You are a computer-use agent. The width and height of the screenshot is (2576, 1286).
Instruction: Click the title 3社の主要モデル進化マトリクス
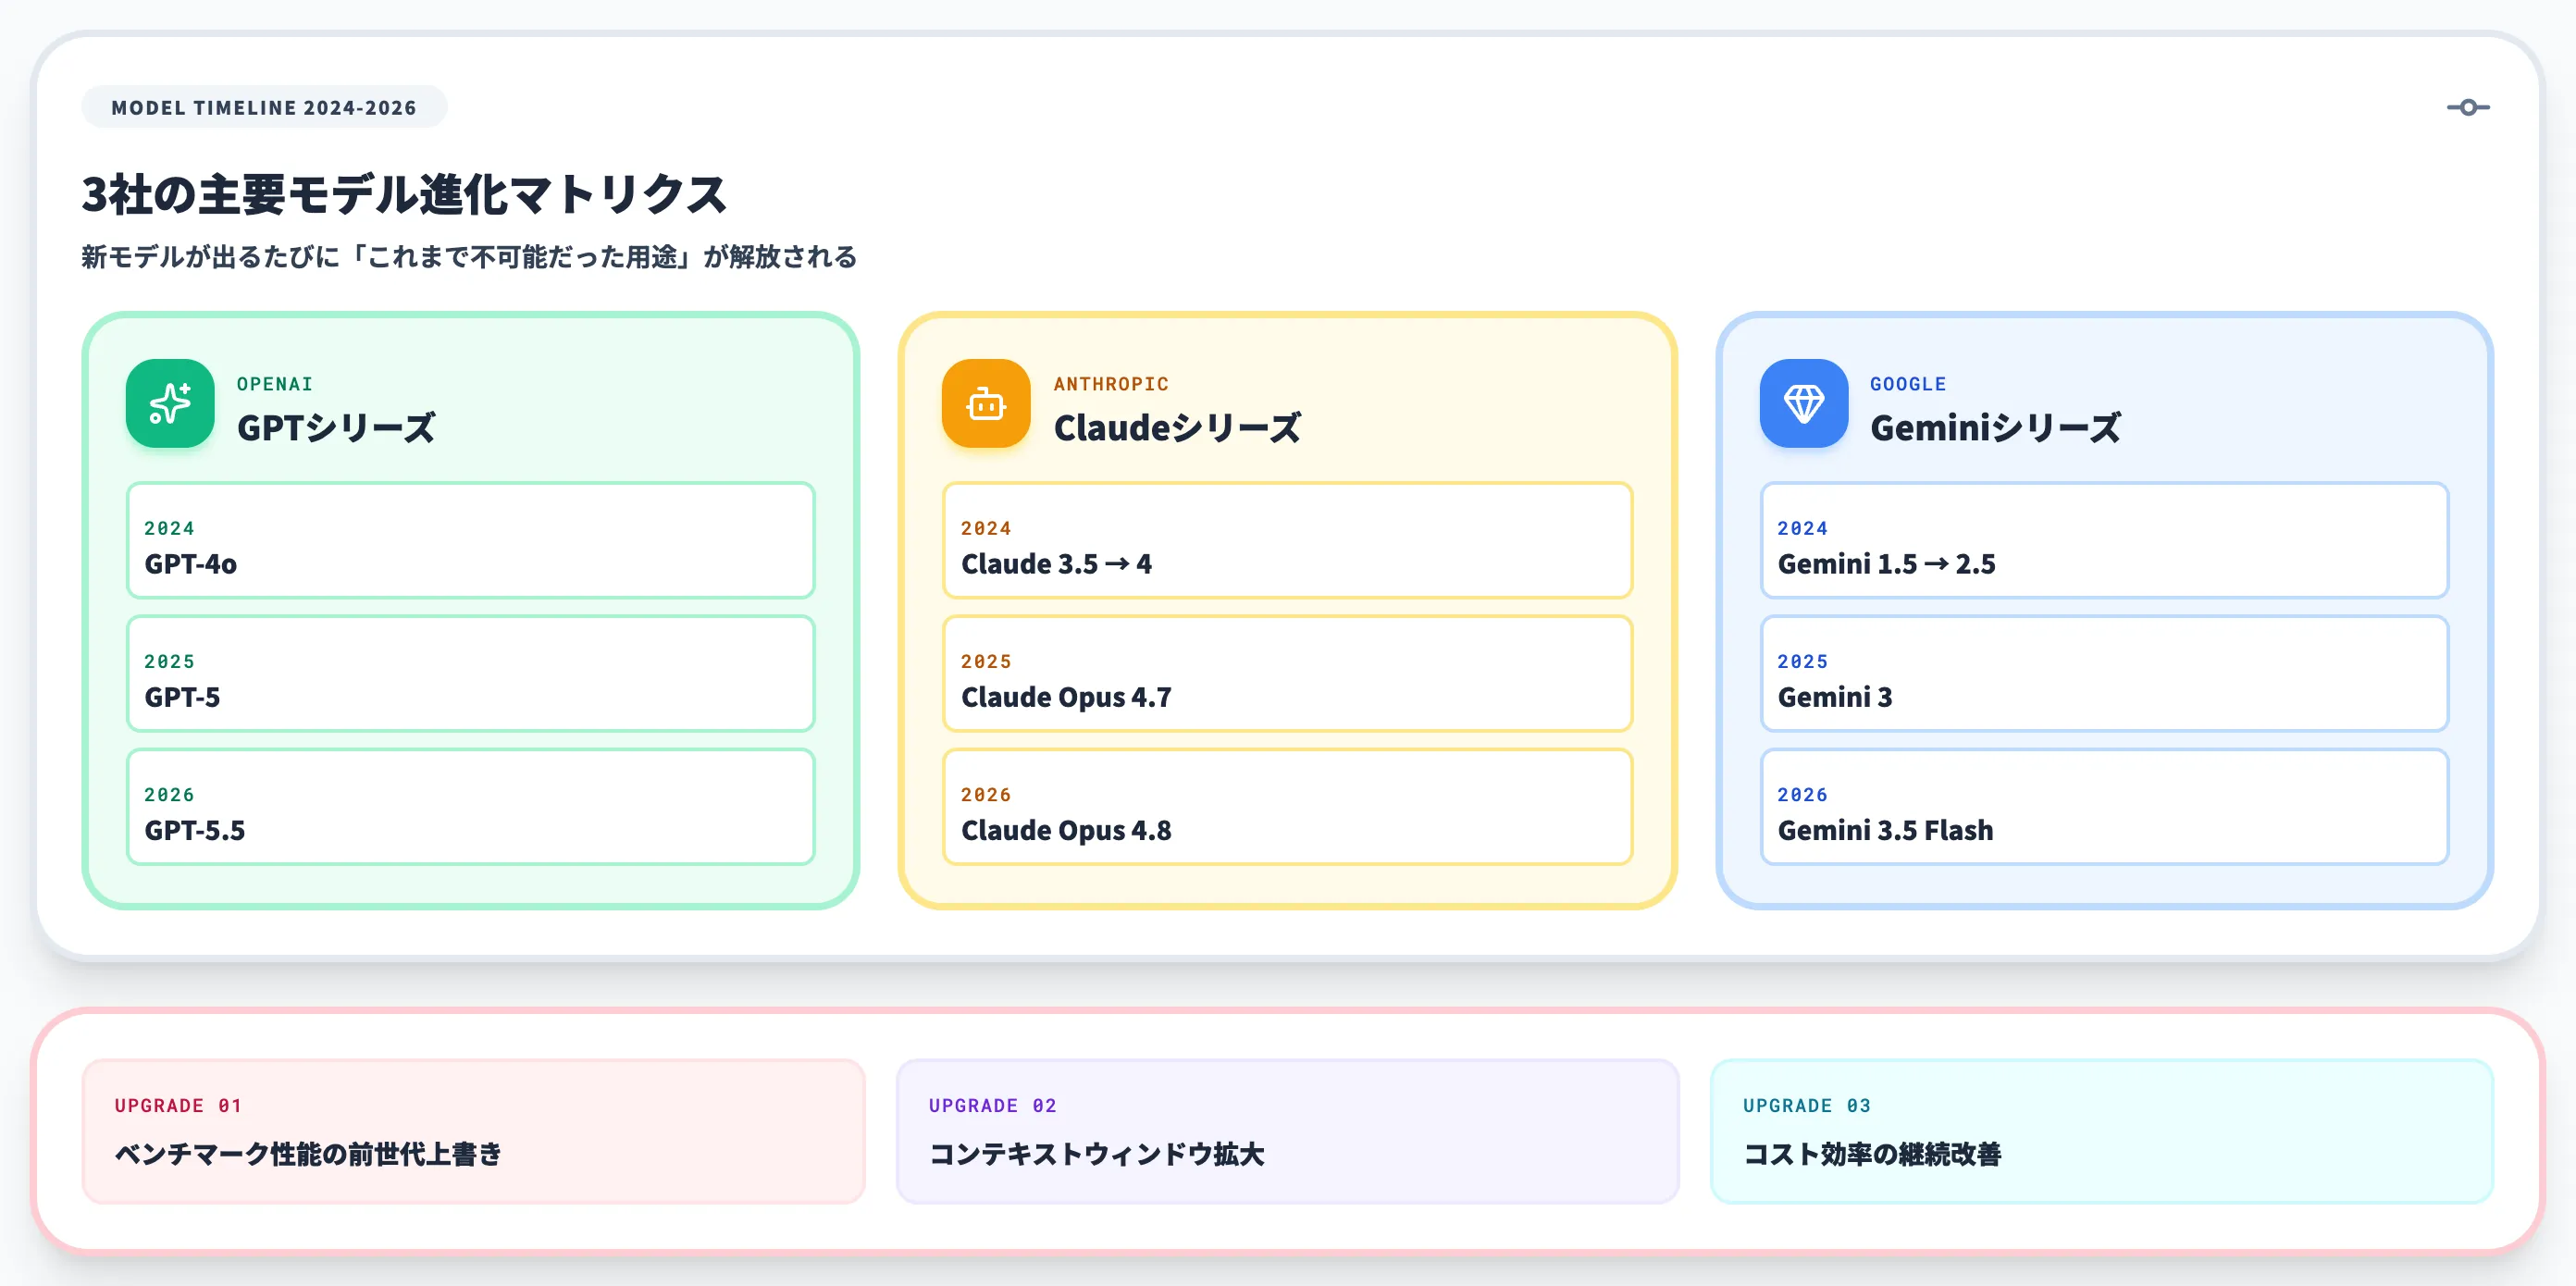pyautogui.click(x=404, y=194)
